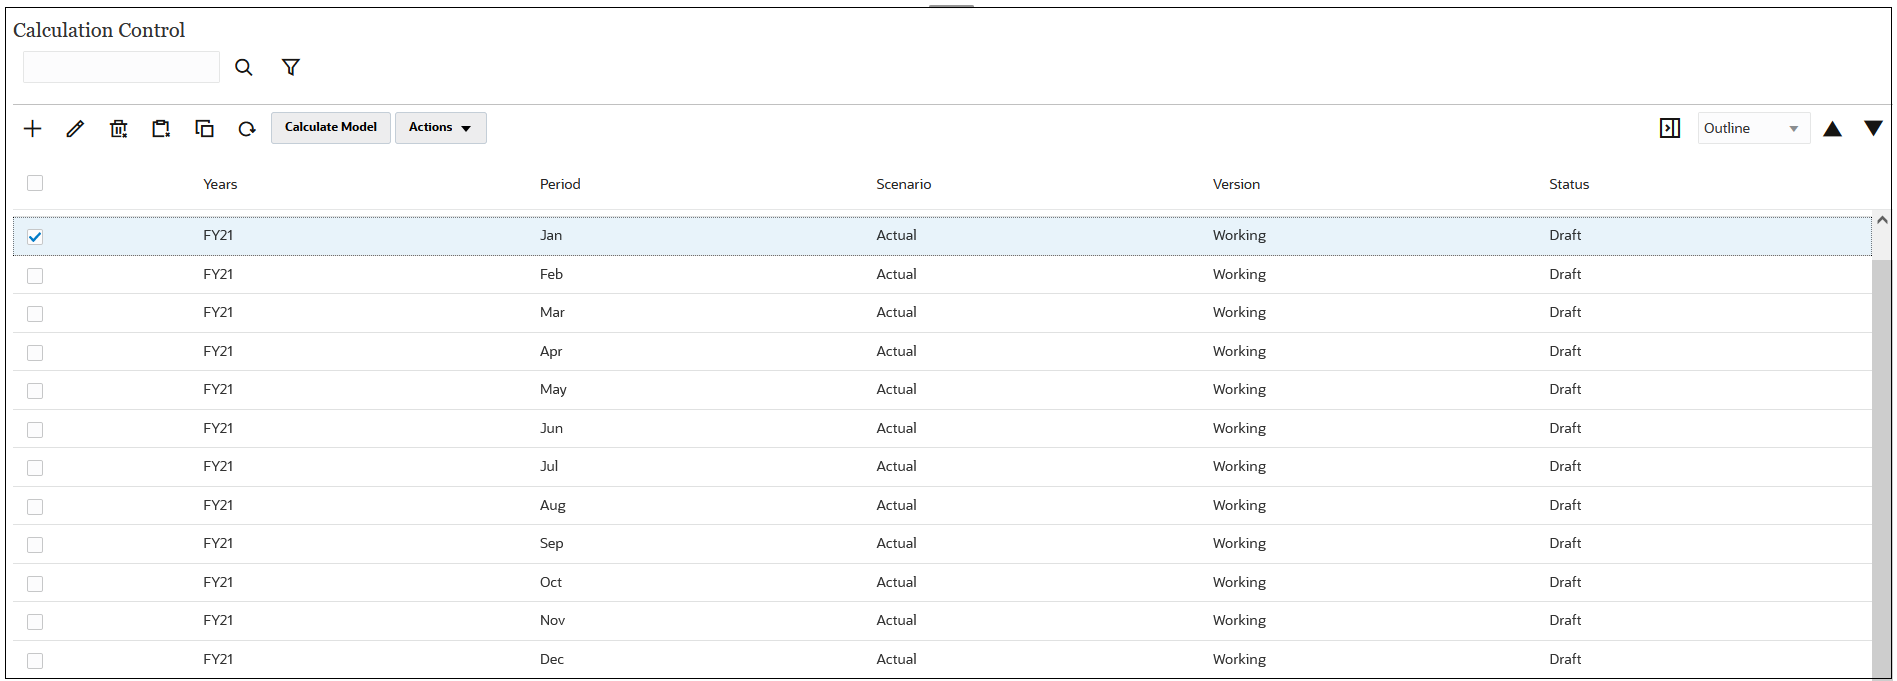Click Working in the Apr row
1897x681 pixels.
[x=1239, y=351]
